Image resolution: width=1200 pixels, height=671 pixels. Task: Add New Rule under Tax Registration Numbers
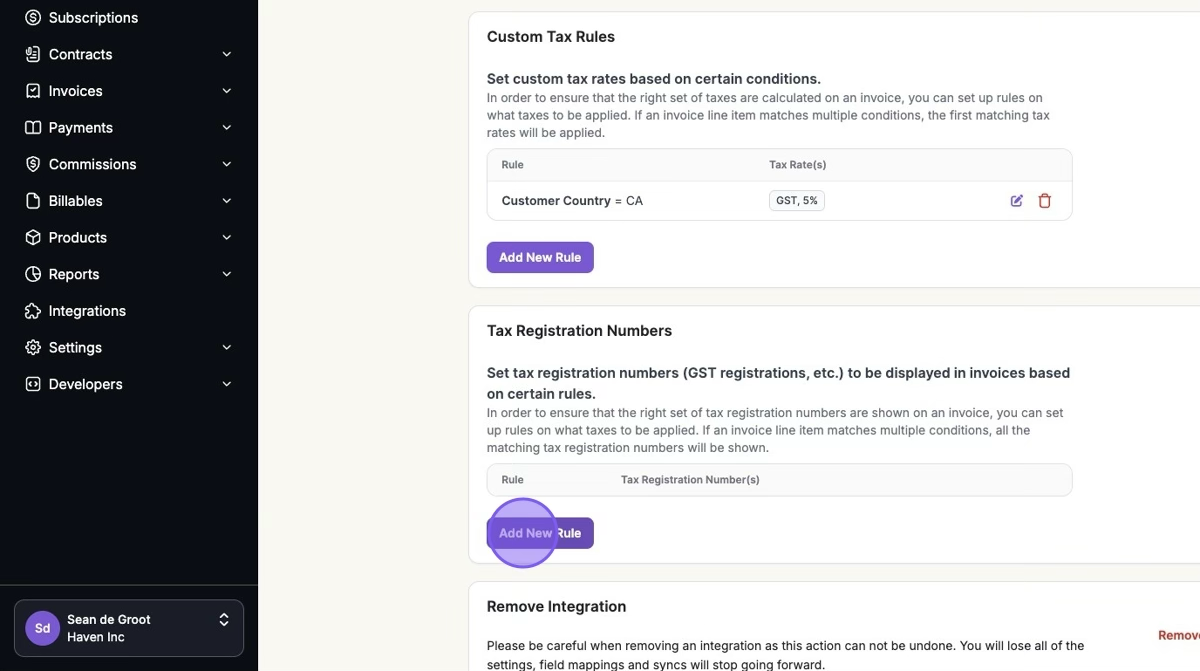coord(540,533)
